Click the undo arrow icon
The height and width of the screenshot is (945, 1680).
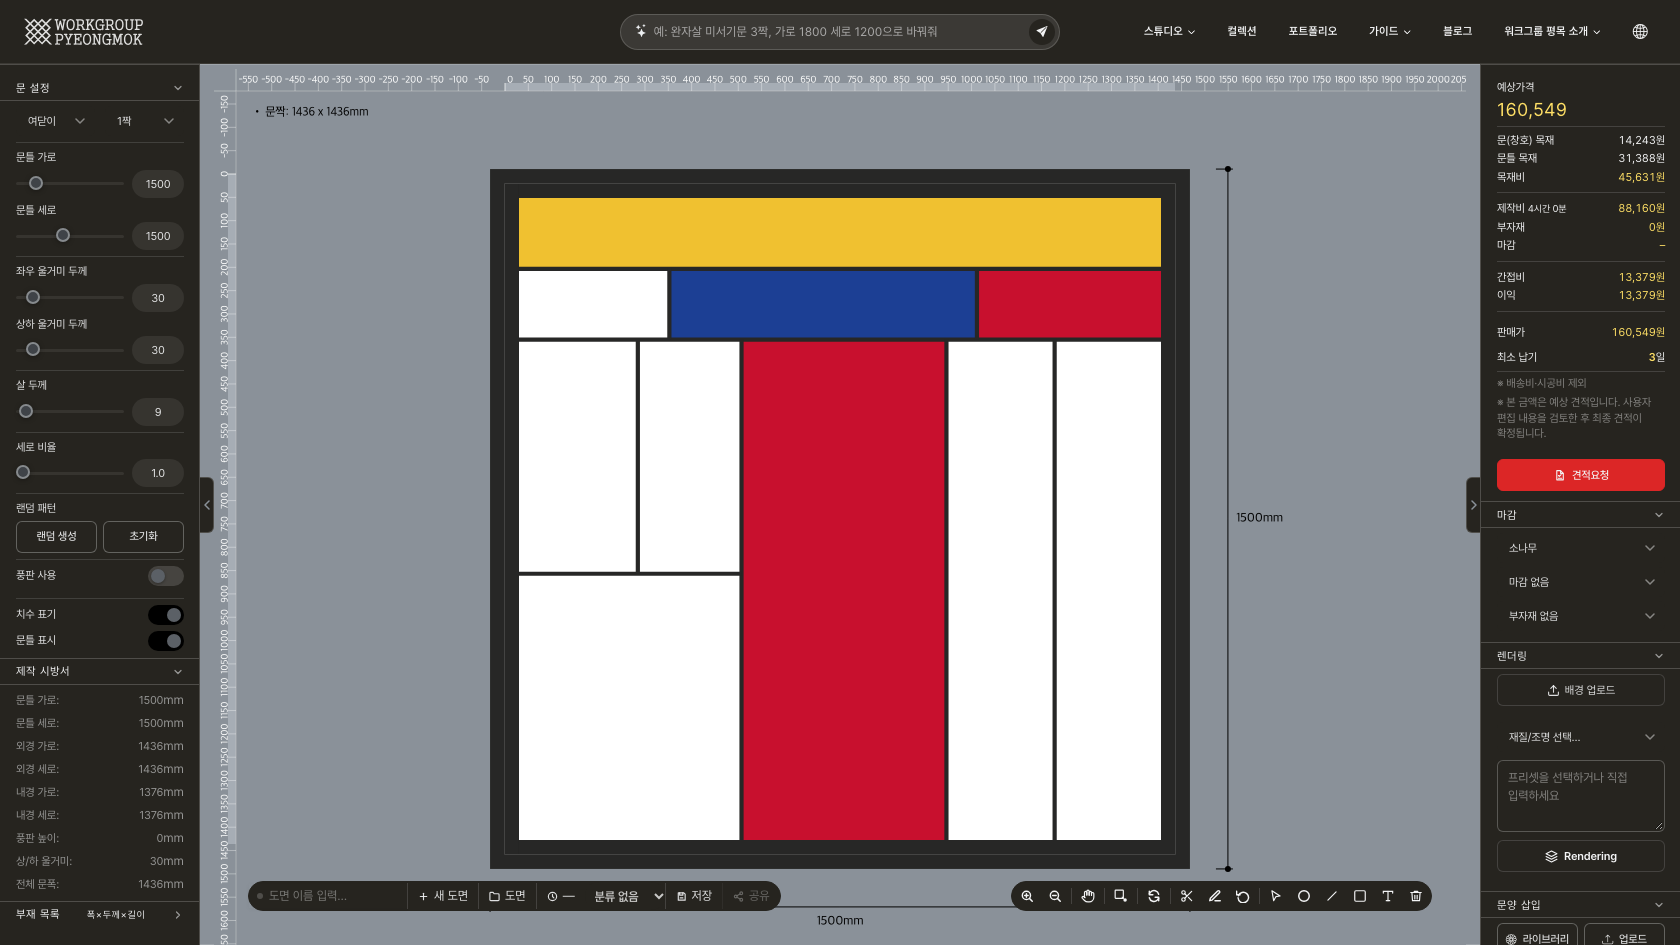click(x=1243, y=896)
